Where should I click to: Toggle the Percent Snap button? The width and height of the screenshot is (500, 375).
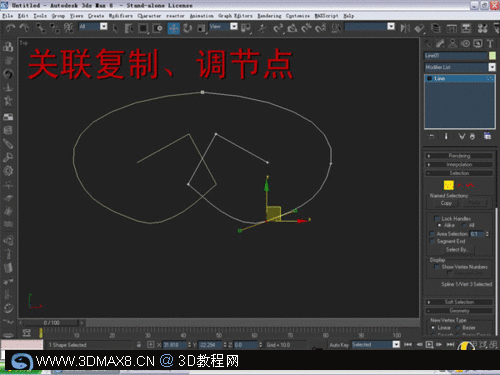tap(306, 28)
